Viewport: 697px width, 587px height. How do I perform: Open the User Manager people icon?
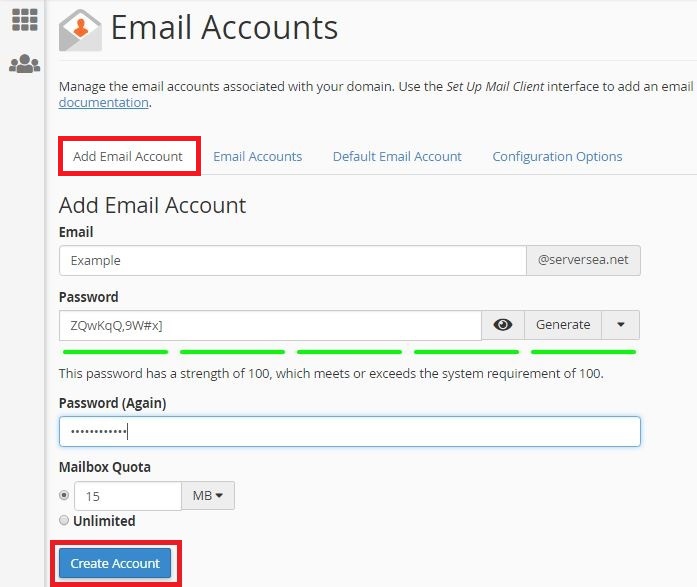(24, 64)
